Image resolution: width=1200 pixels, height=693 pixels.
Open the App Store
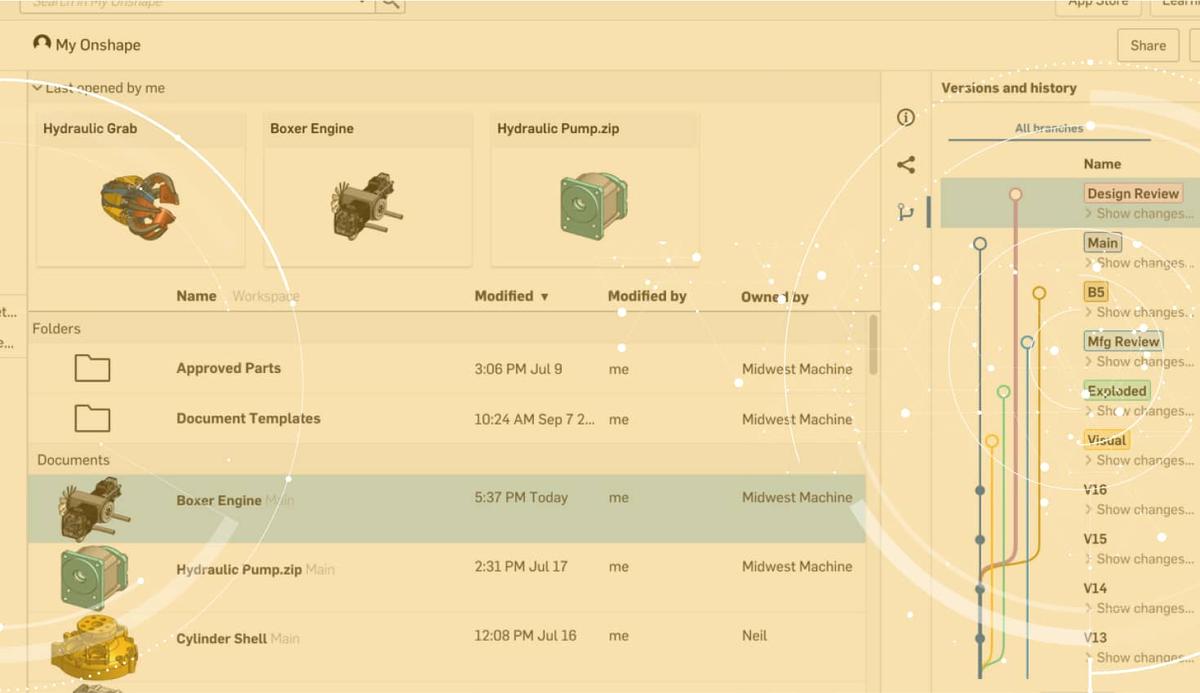[x=1097, y=4]
